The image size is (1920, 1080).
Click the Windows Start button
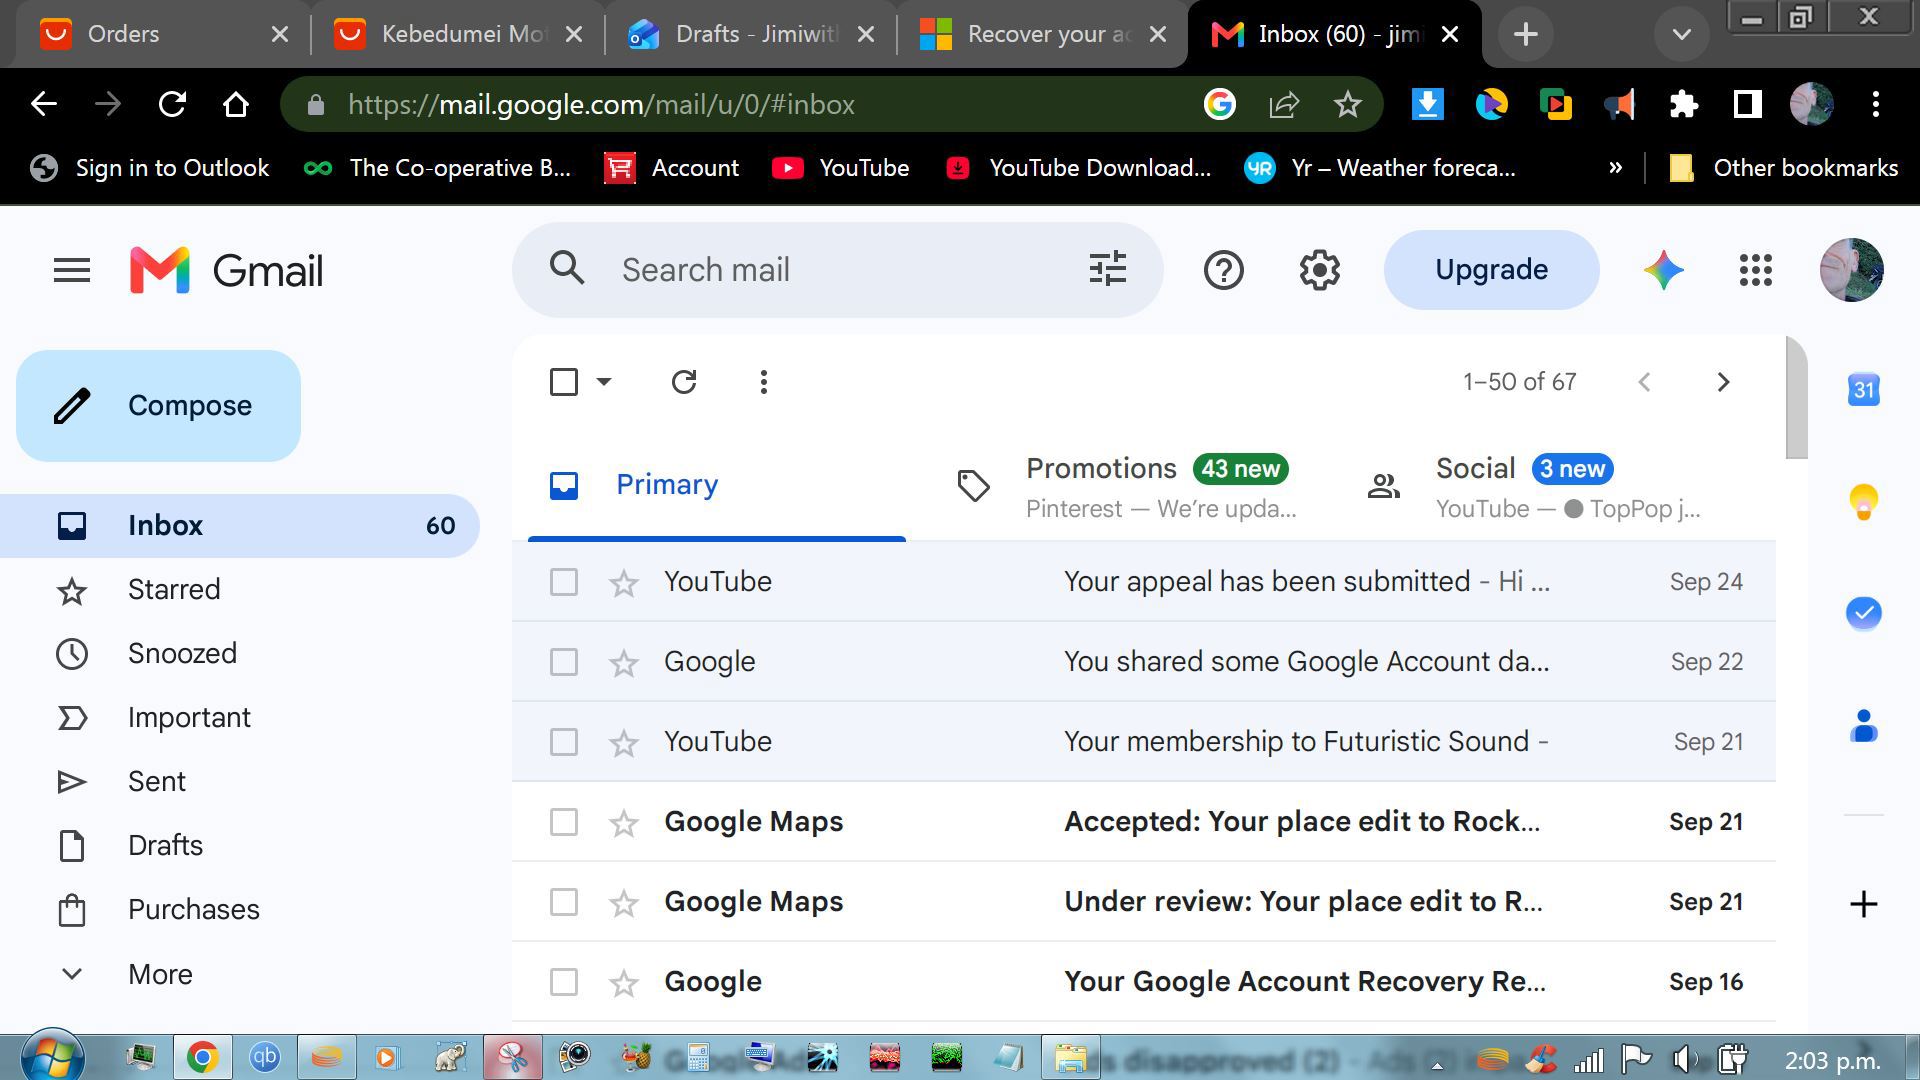point(52,1056)
